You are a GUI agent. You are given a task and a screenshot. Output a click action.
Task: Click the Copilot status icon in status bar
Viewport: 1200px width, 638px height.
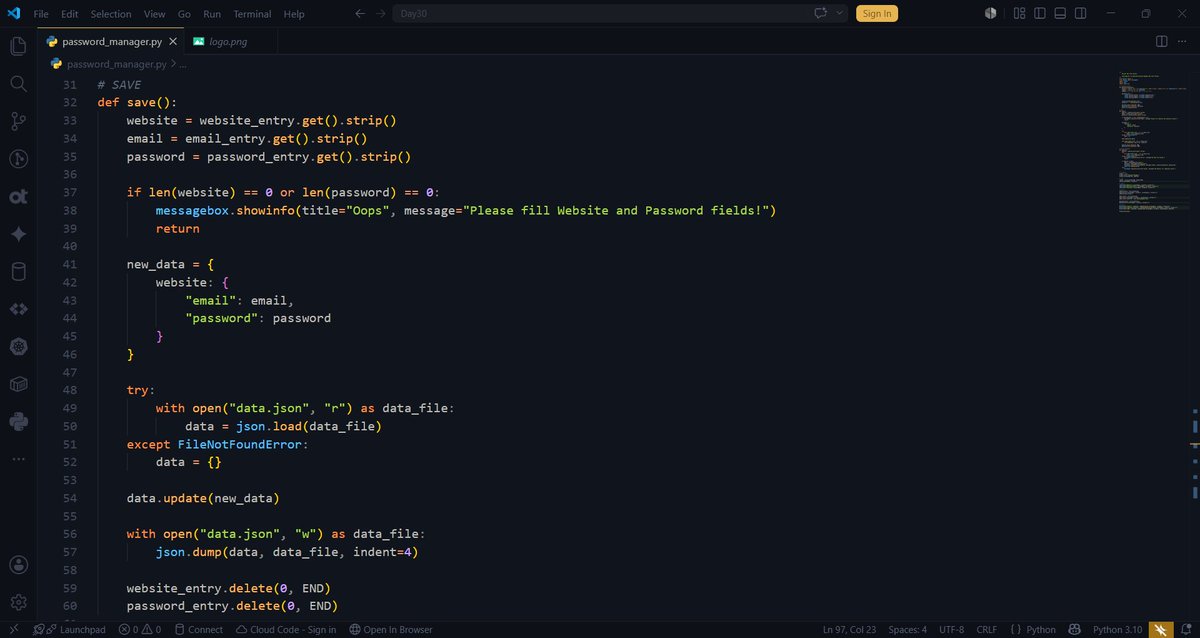click(x=1075, y=629)
